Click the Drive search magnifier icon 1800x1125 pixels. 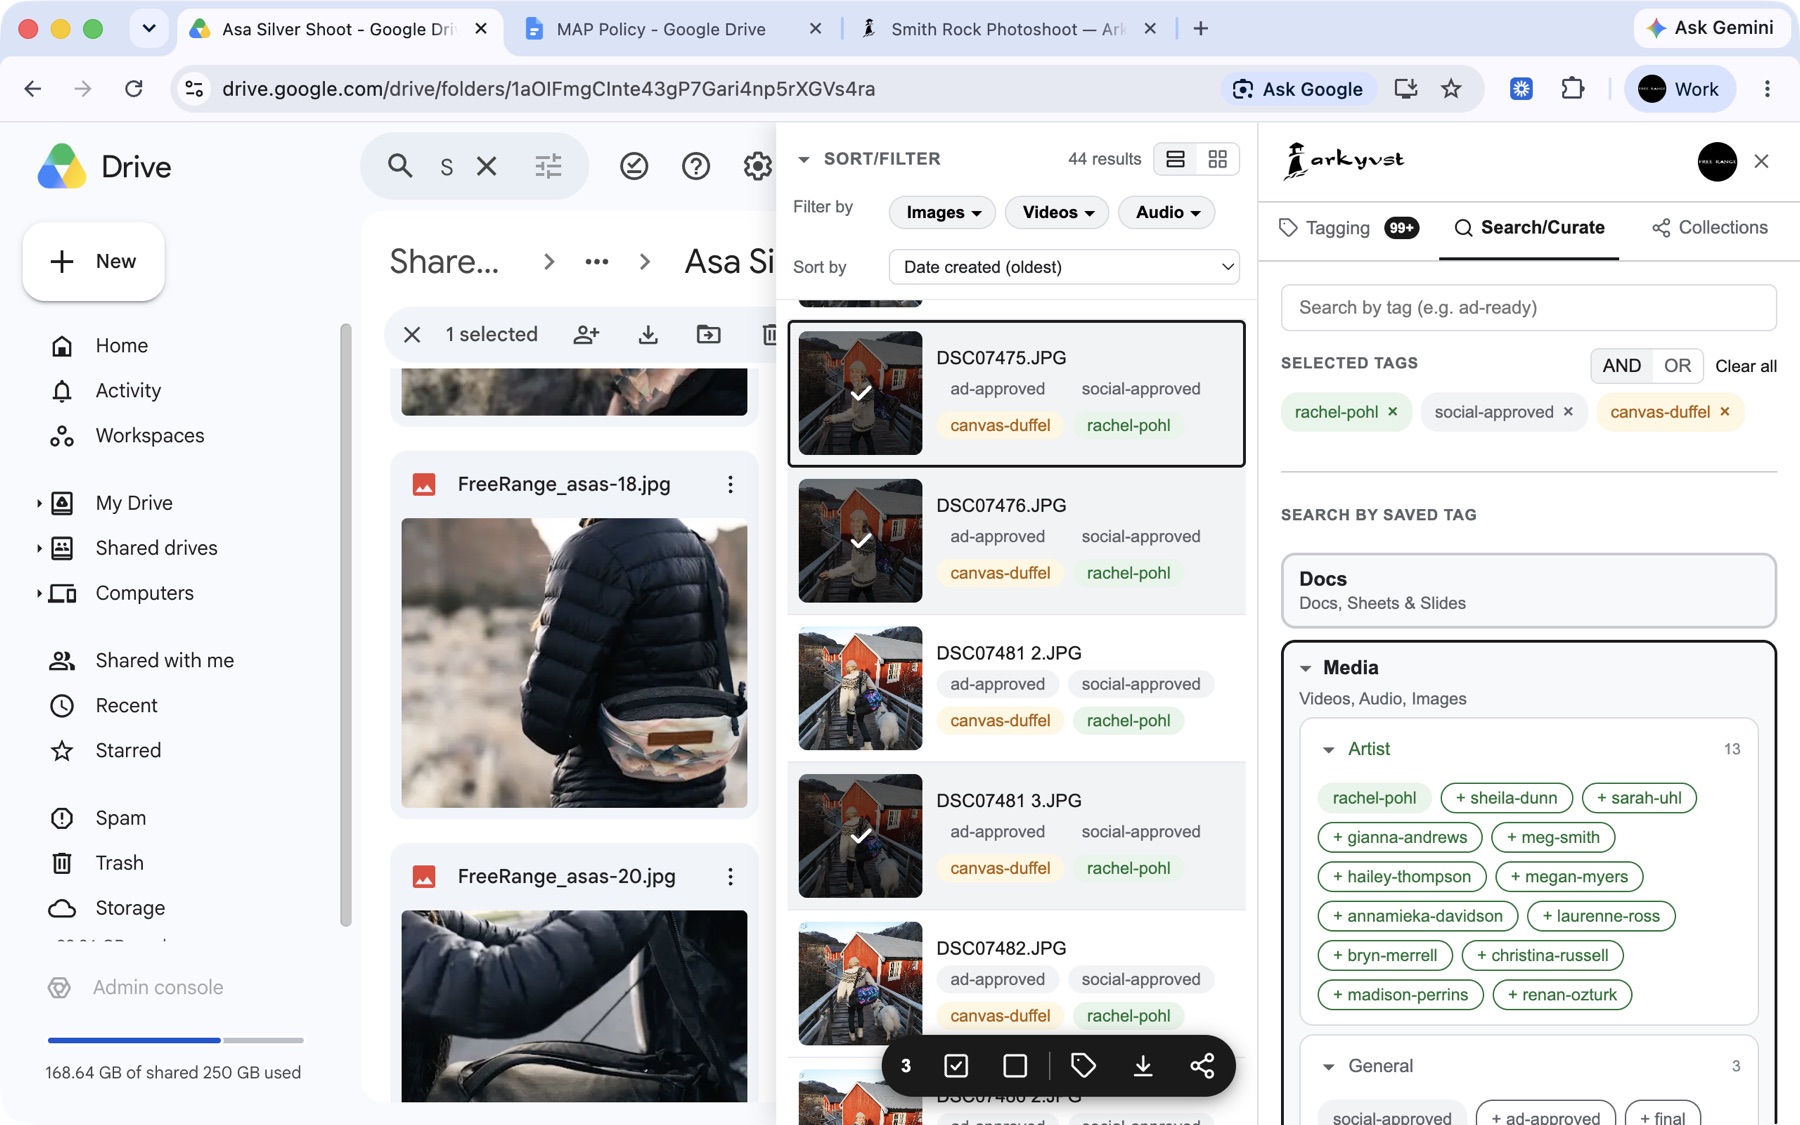click(400, 166)
